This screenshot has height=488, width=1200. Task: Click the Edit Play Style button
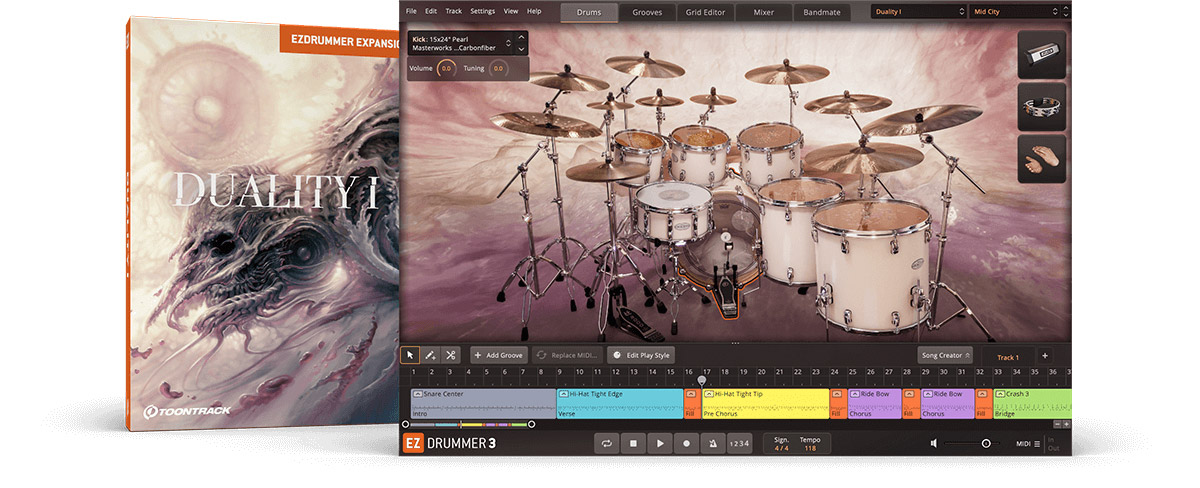click(x=641, y=355)
